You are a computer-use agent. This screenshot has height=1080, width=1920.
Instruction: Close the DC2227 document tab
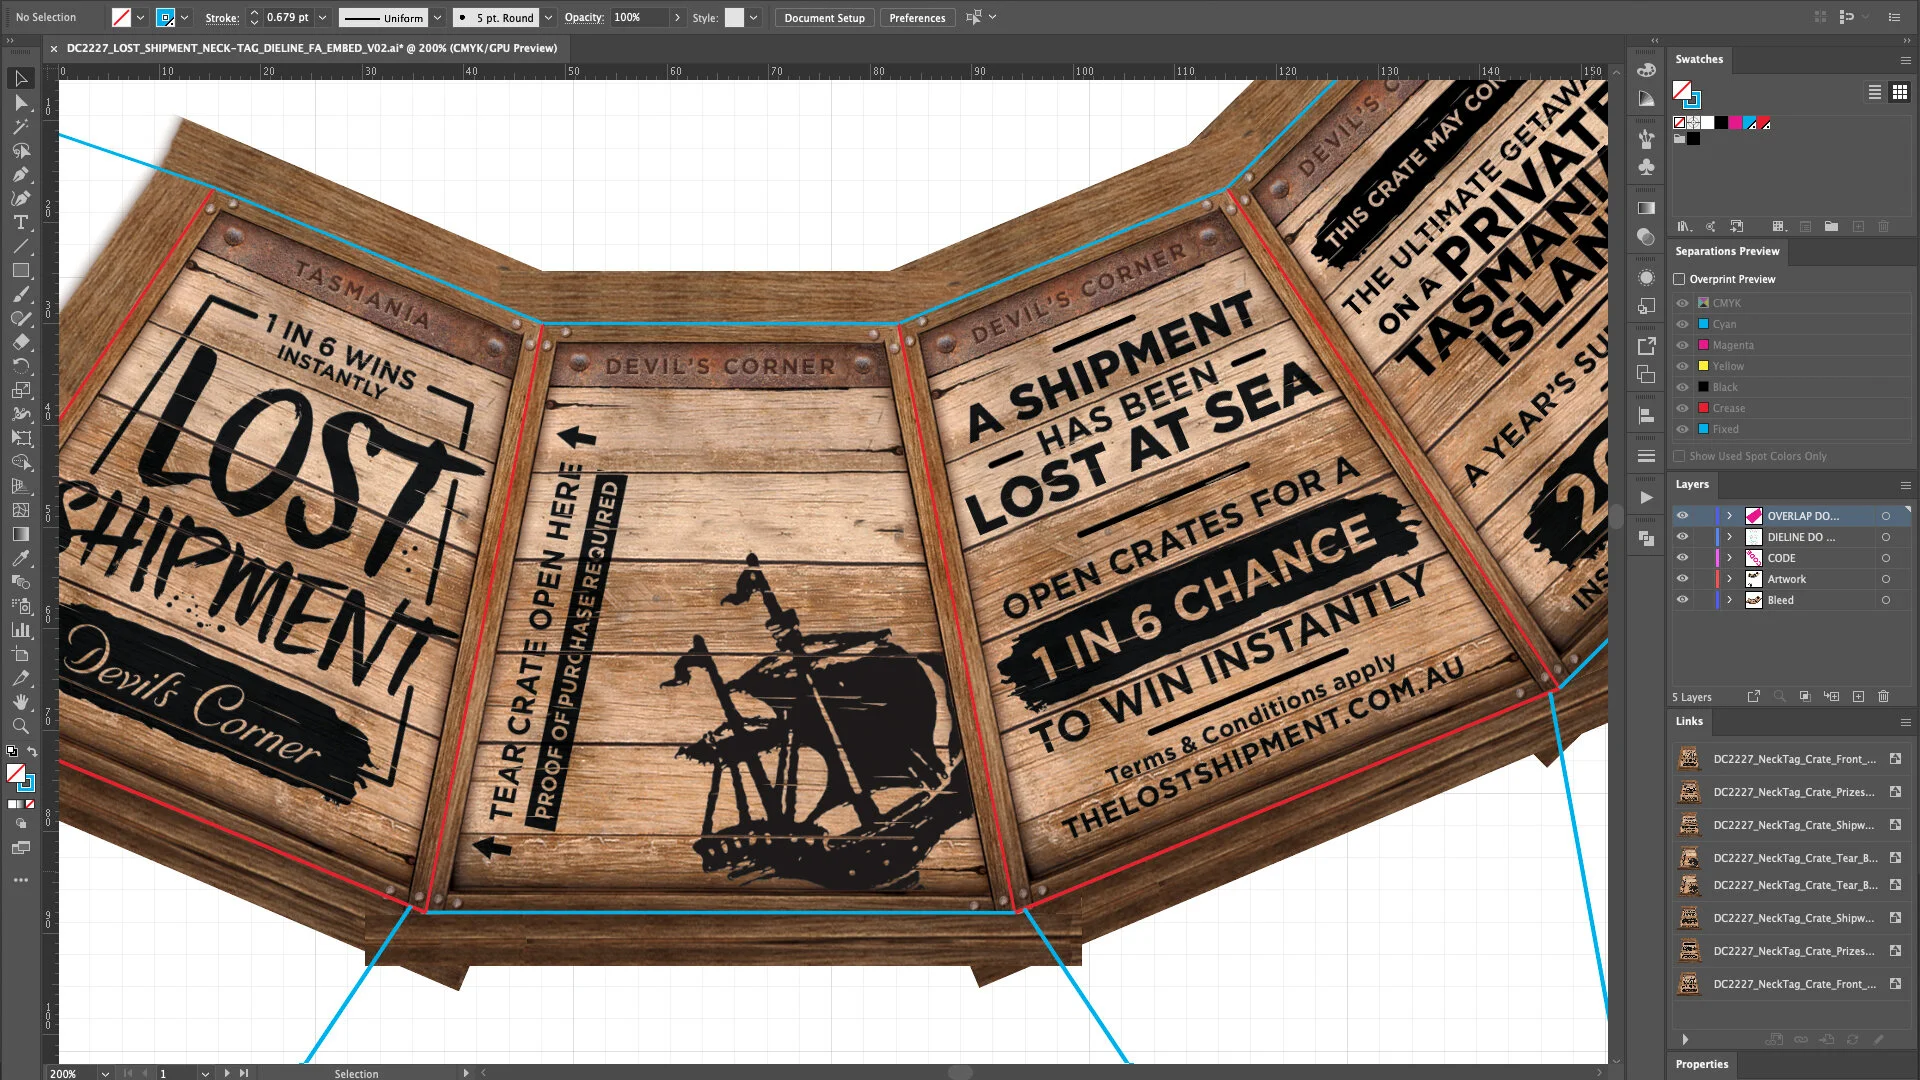(54, 48)
